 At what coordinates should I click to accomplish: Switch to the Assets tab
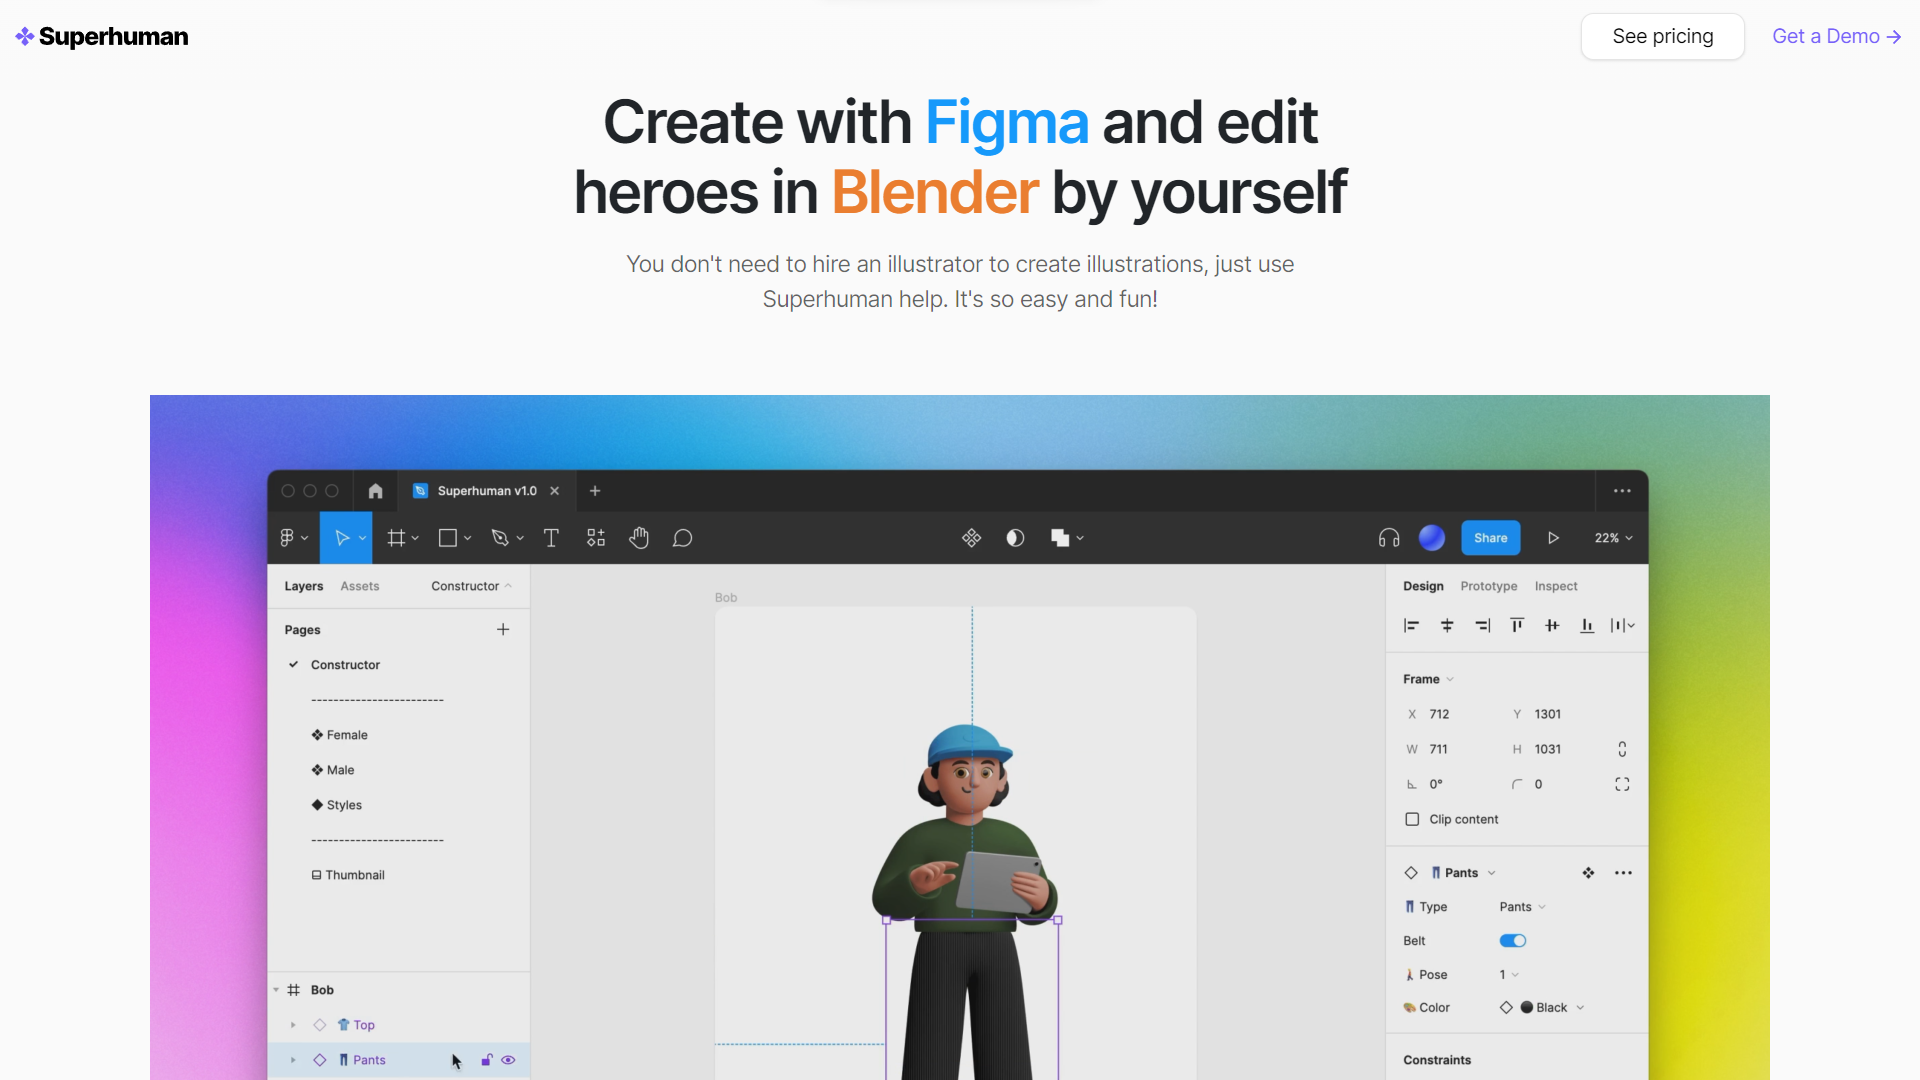[360, 586]
